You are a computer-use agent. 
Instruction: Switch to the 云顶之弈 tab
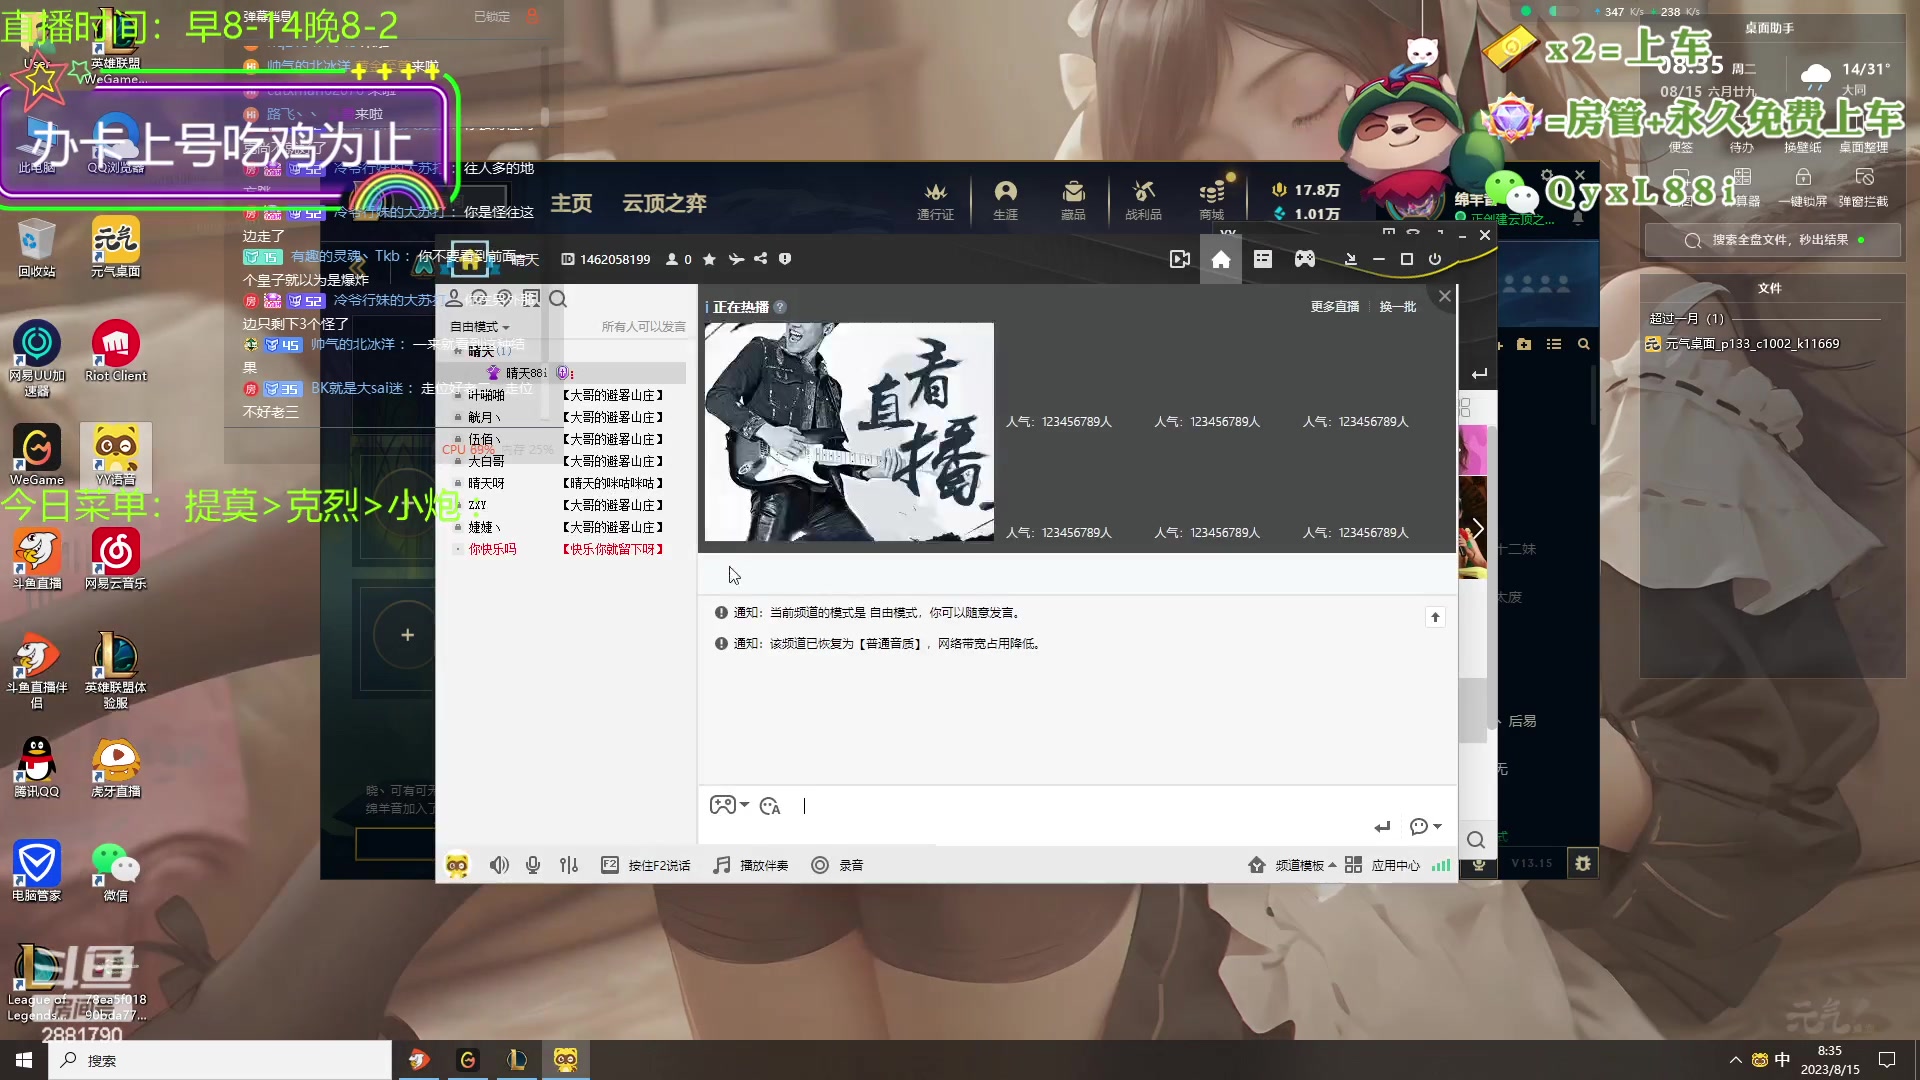pyautogui.click(x=663, y=203)
